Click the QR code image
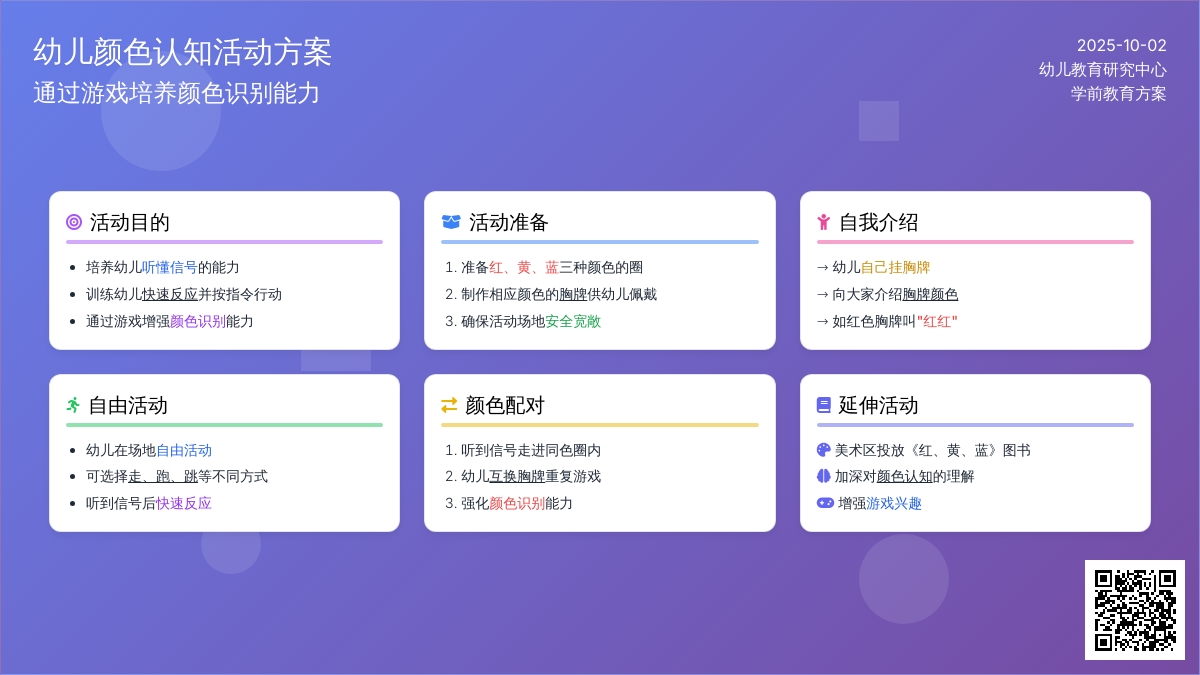1200x675 pixels. [x=1135, y=610]
